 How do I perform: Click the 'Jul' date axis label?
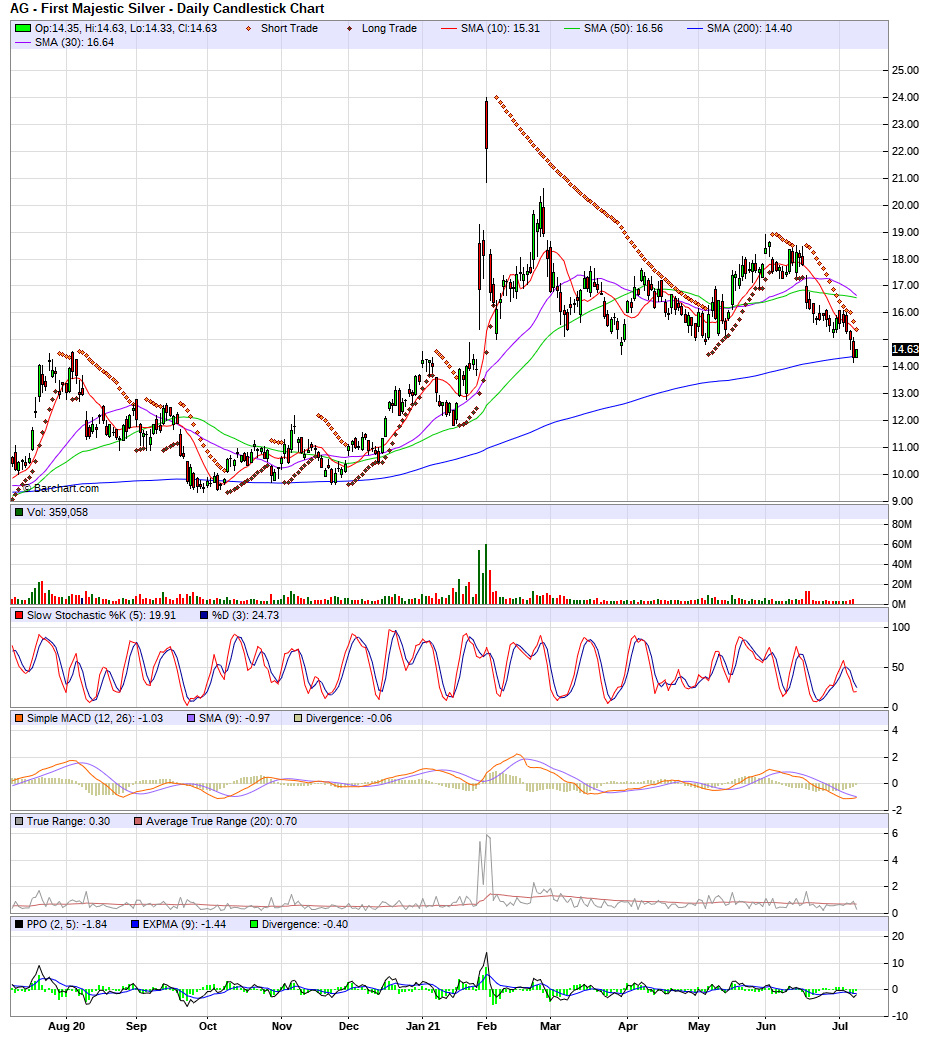click(840, 1026)
